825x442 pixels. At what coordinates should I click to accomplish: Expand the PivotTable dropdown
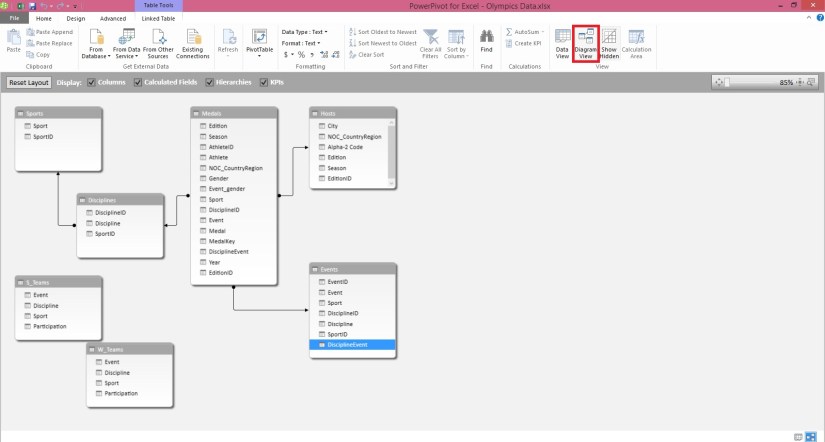pyautogui.click(x=259, y=55)
